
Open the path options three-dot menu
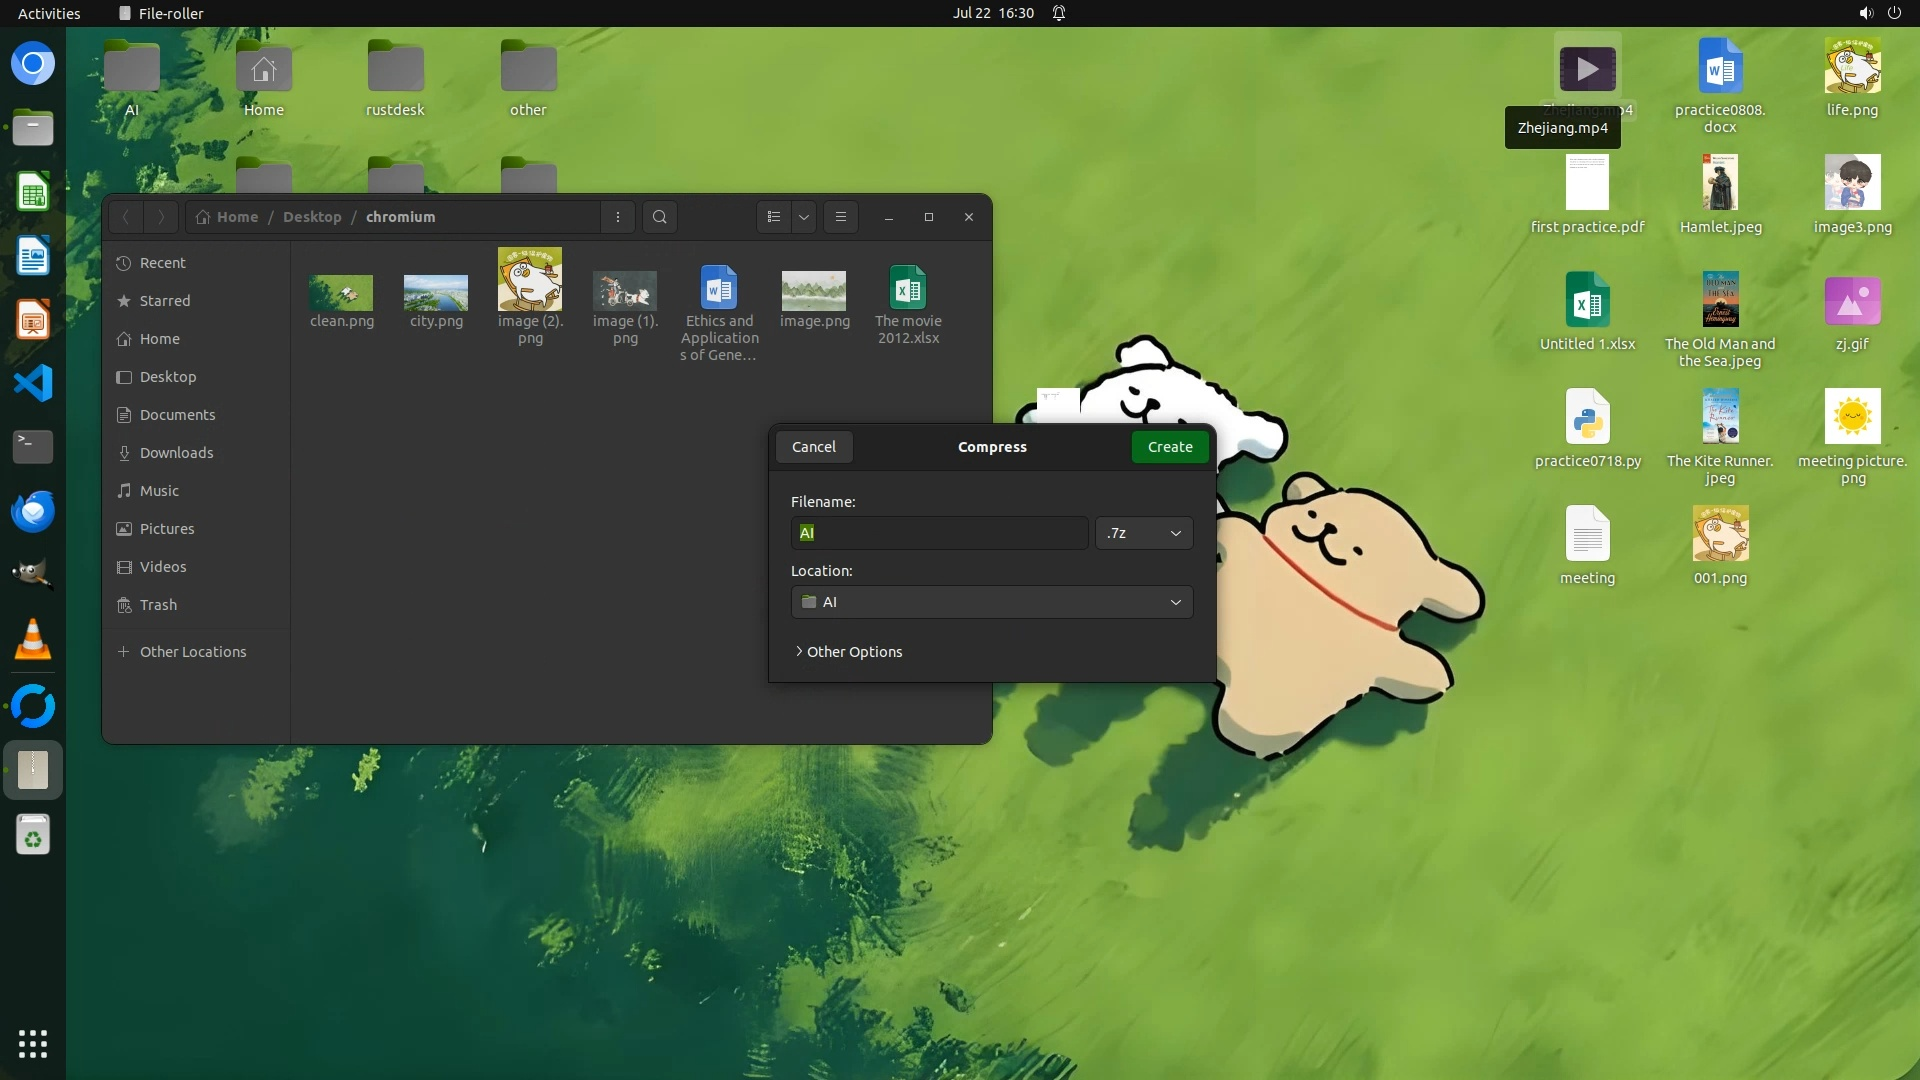(617, 217)
